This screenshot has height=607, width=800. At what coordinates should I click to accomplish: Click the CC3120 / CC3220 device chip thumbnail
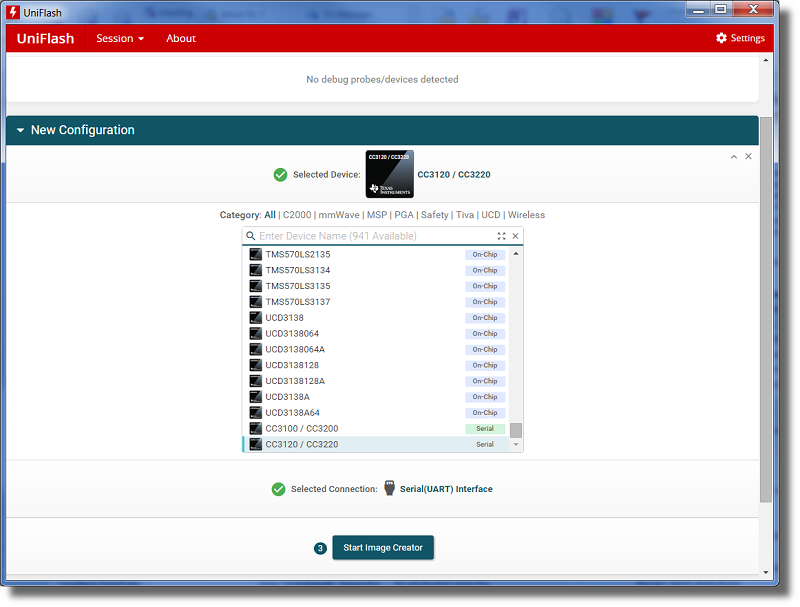click(390, 174)
